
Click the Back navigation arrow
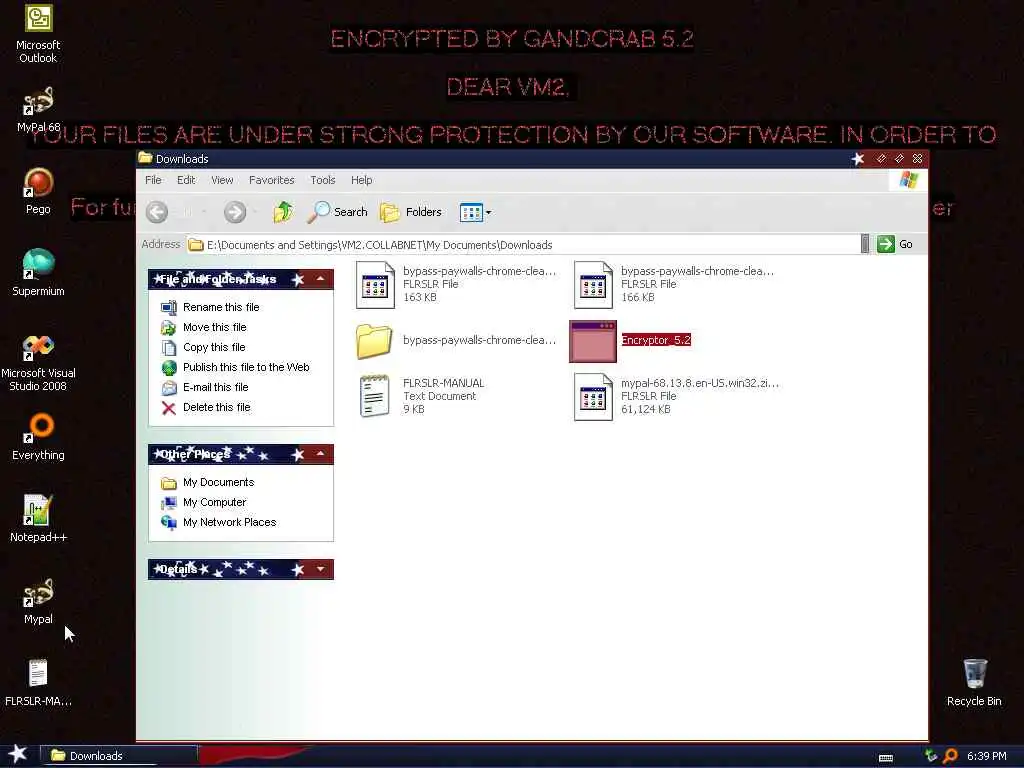(157, 212)
